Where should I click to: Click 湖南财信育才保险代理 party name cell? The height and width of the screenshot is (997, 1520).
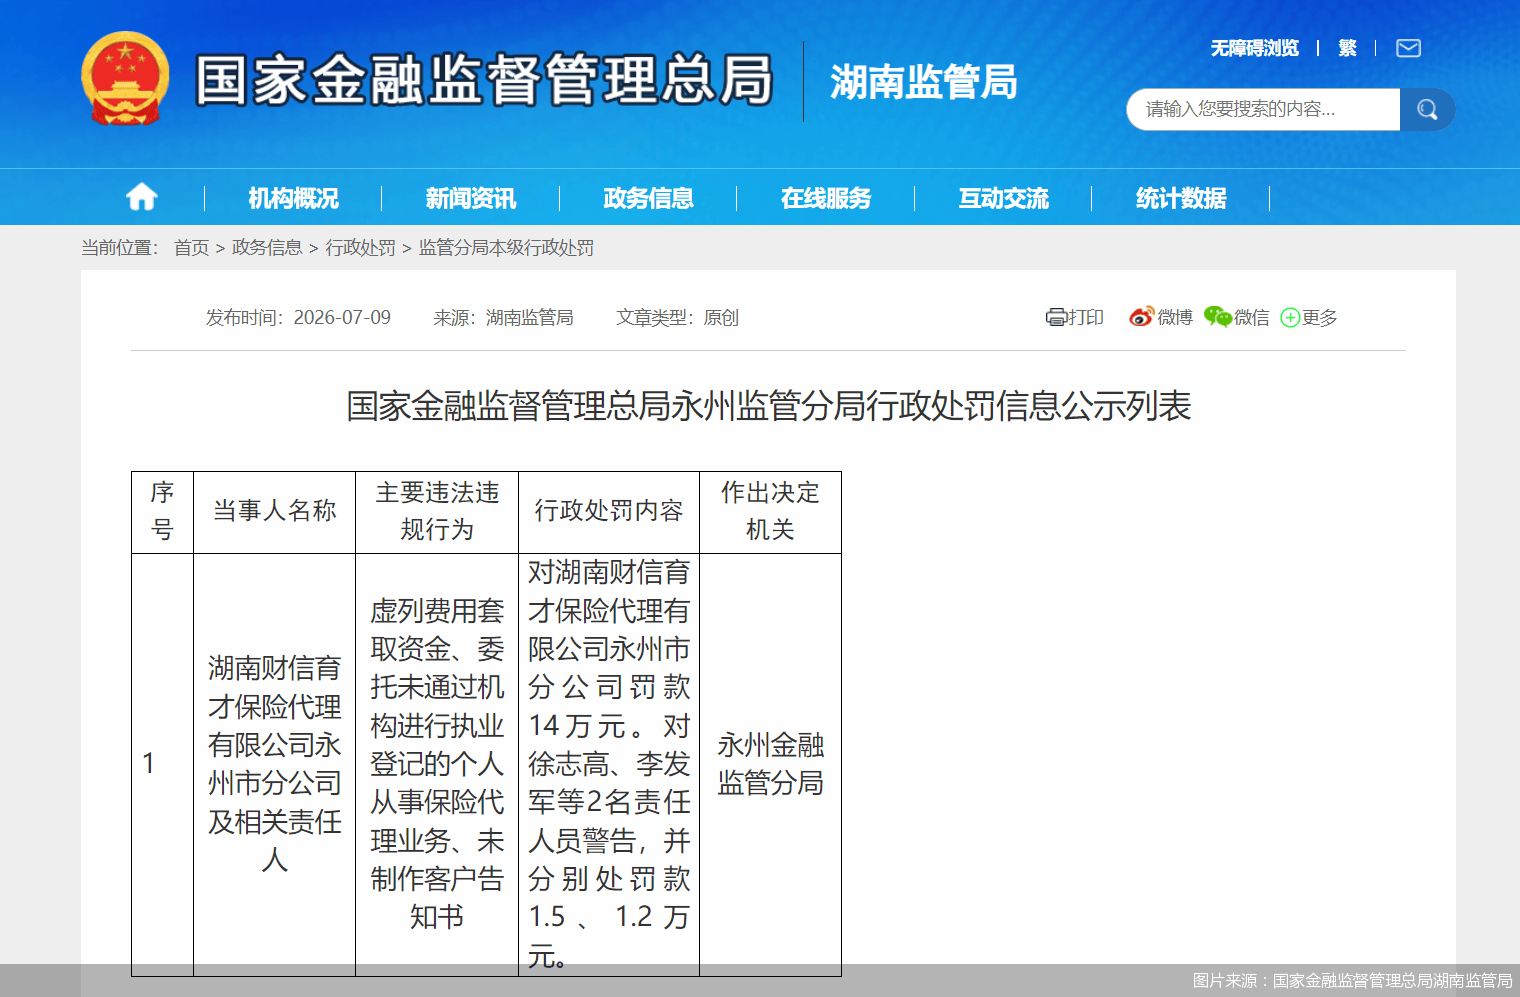coord(274,764)
